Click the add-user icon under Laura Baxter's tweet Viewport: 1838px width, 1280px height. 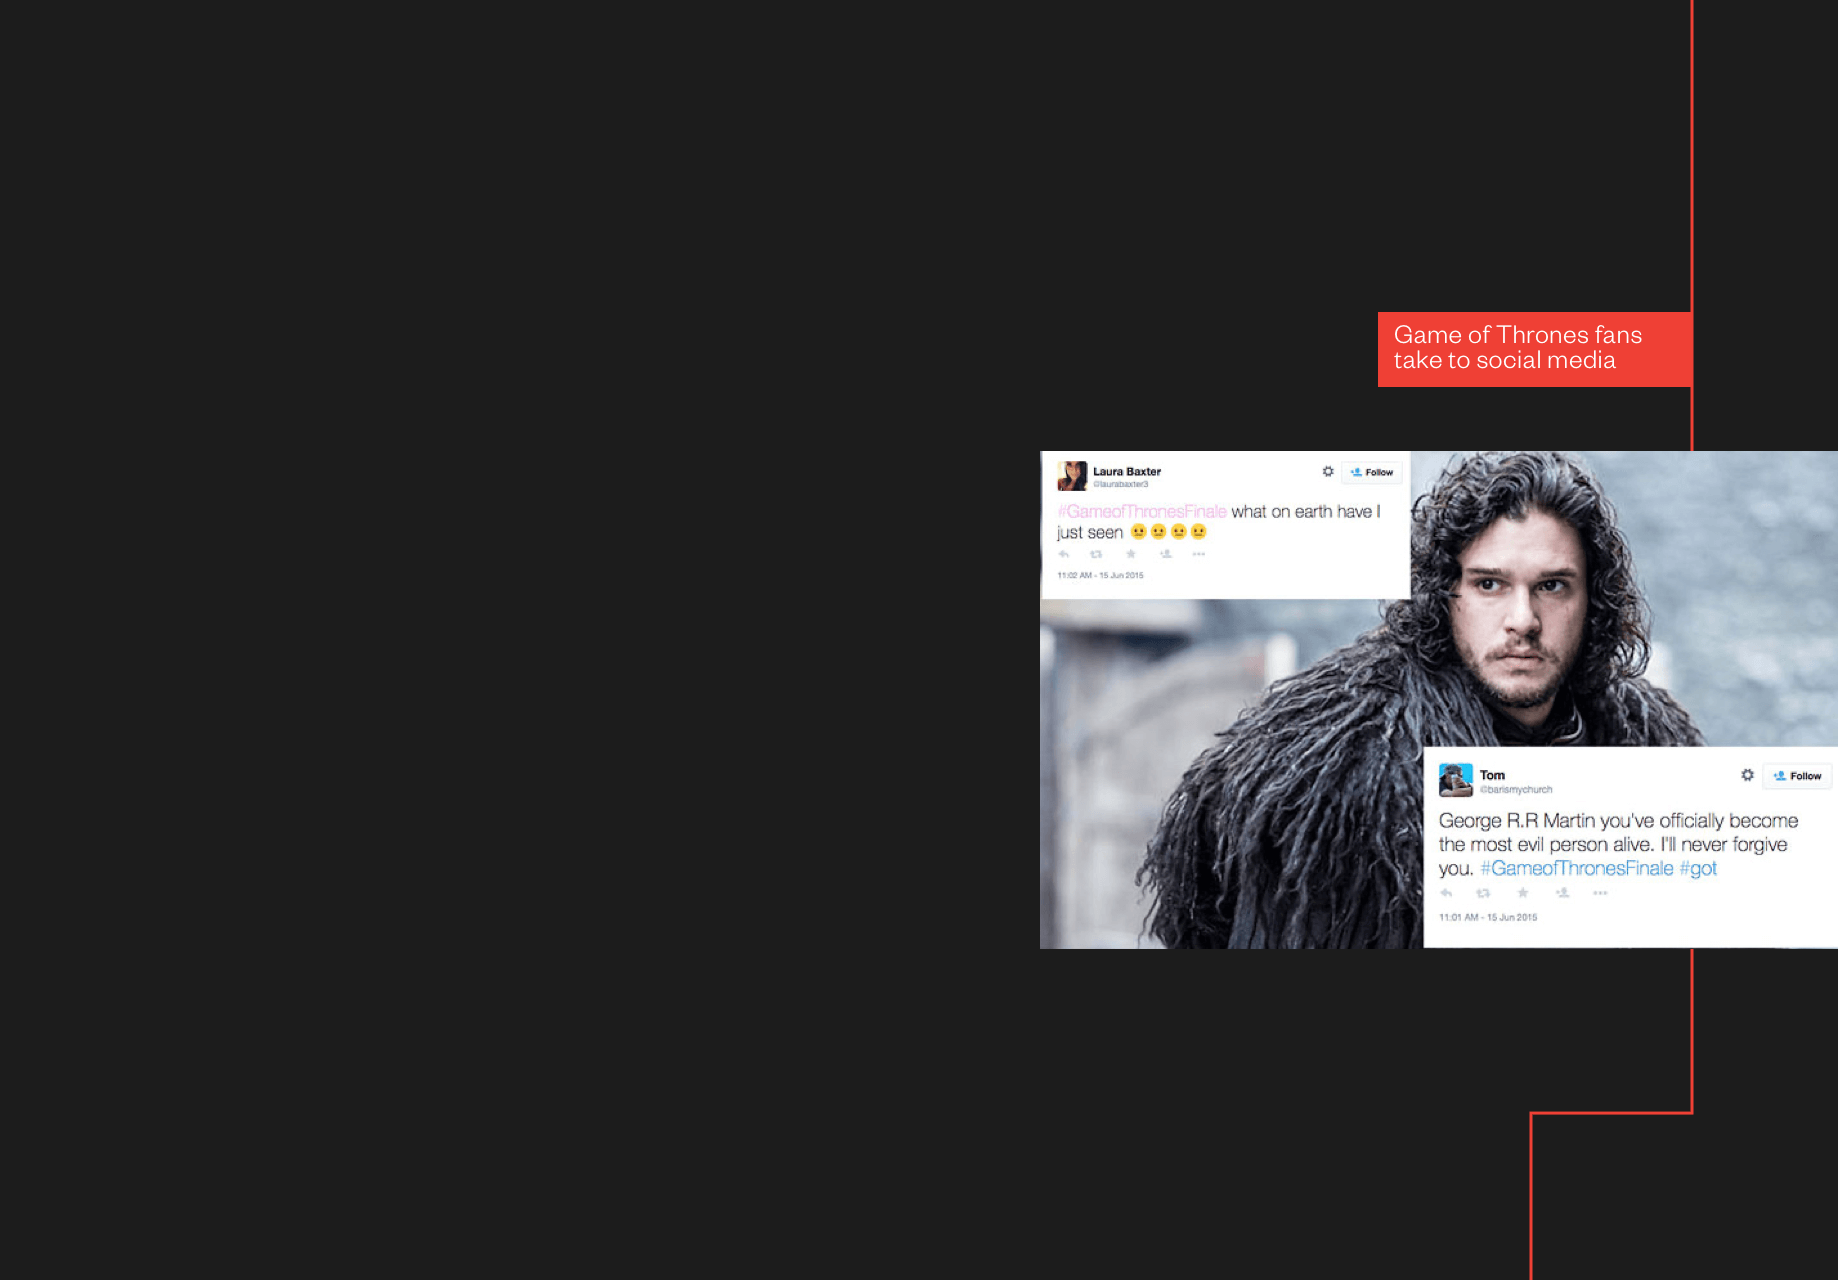[1165, 554]
